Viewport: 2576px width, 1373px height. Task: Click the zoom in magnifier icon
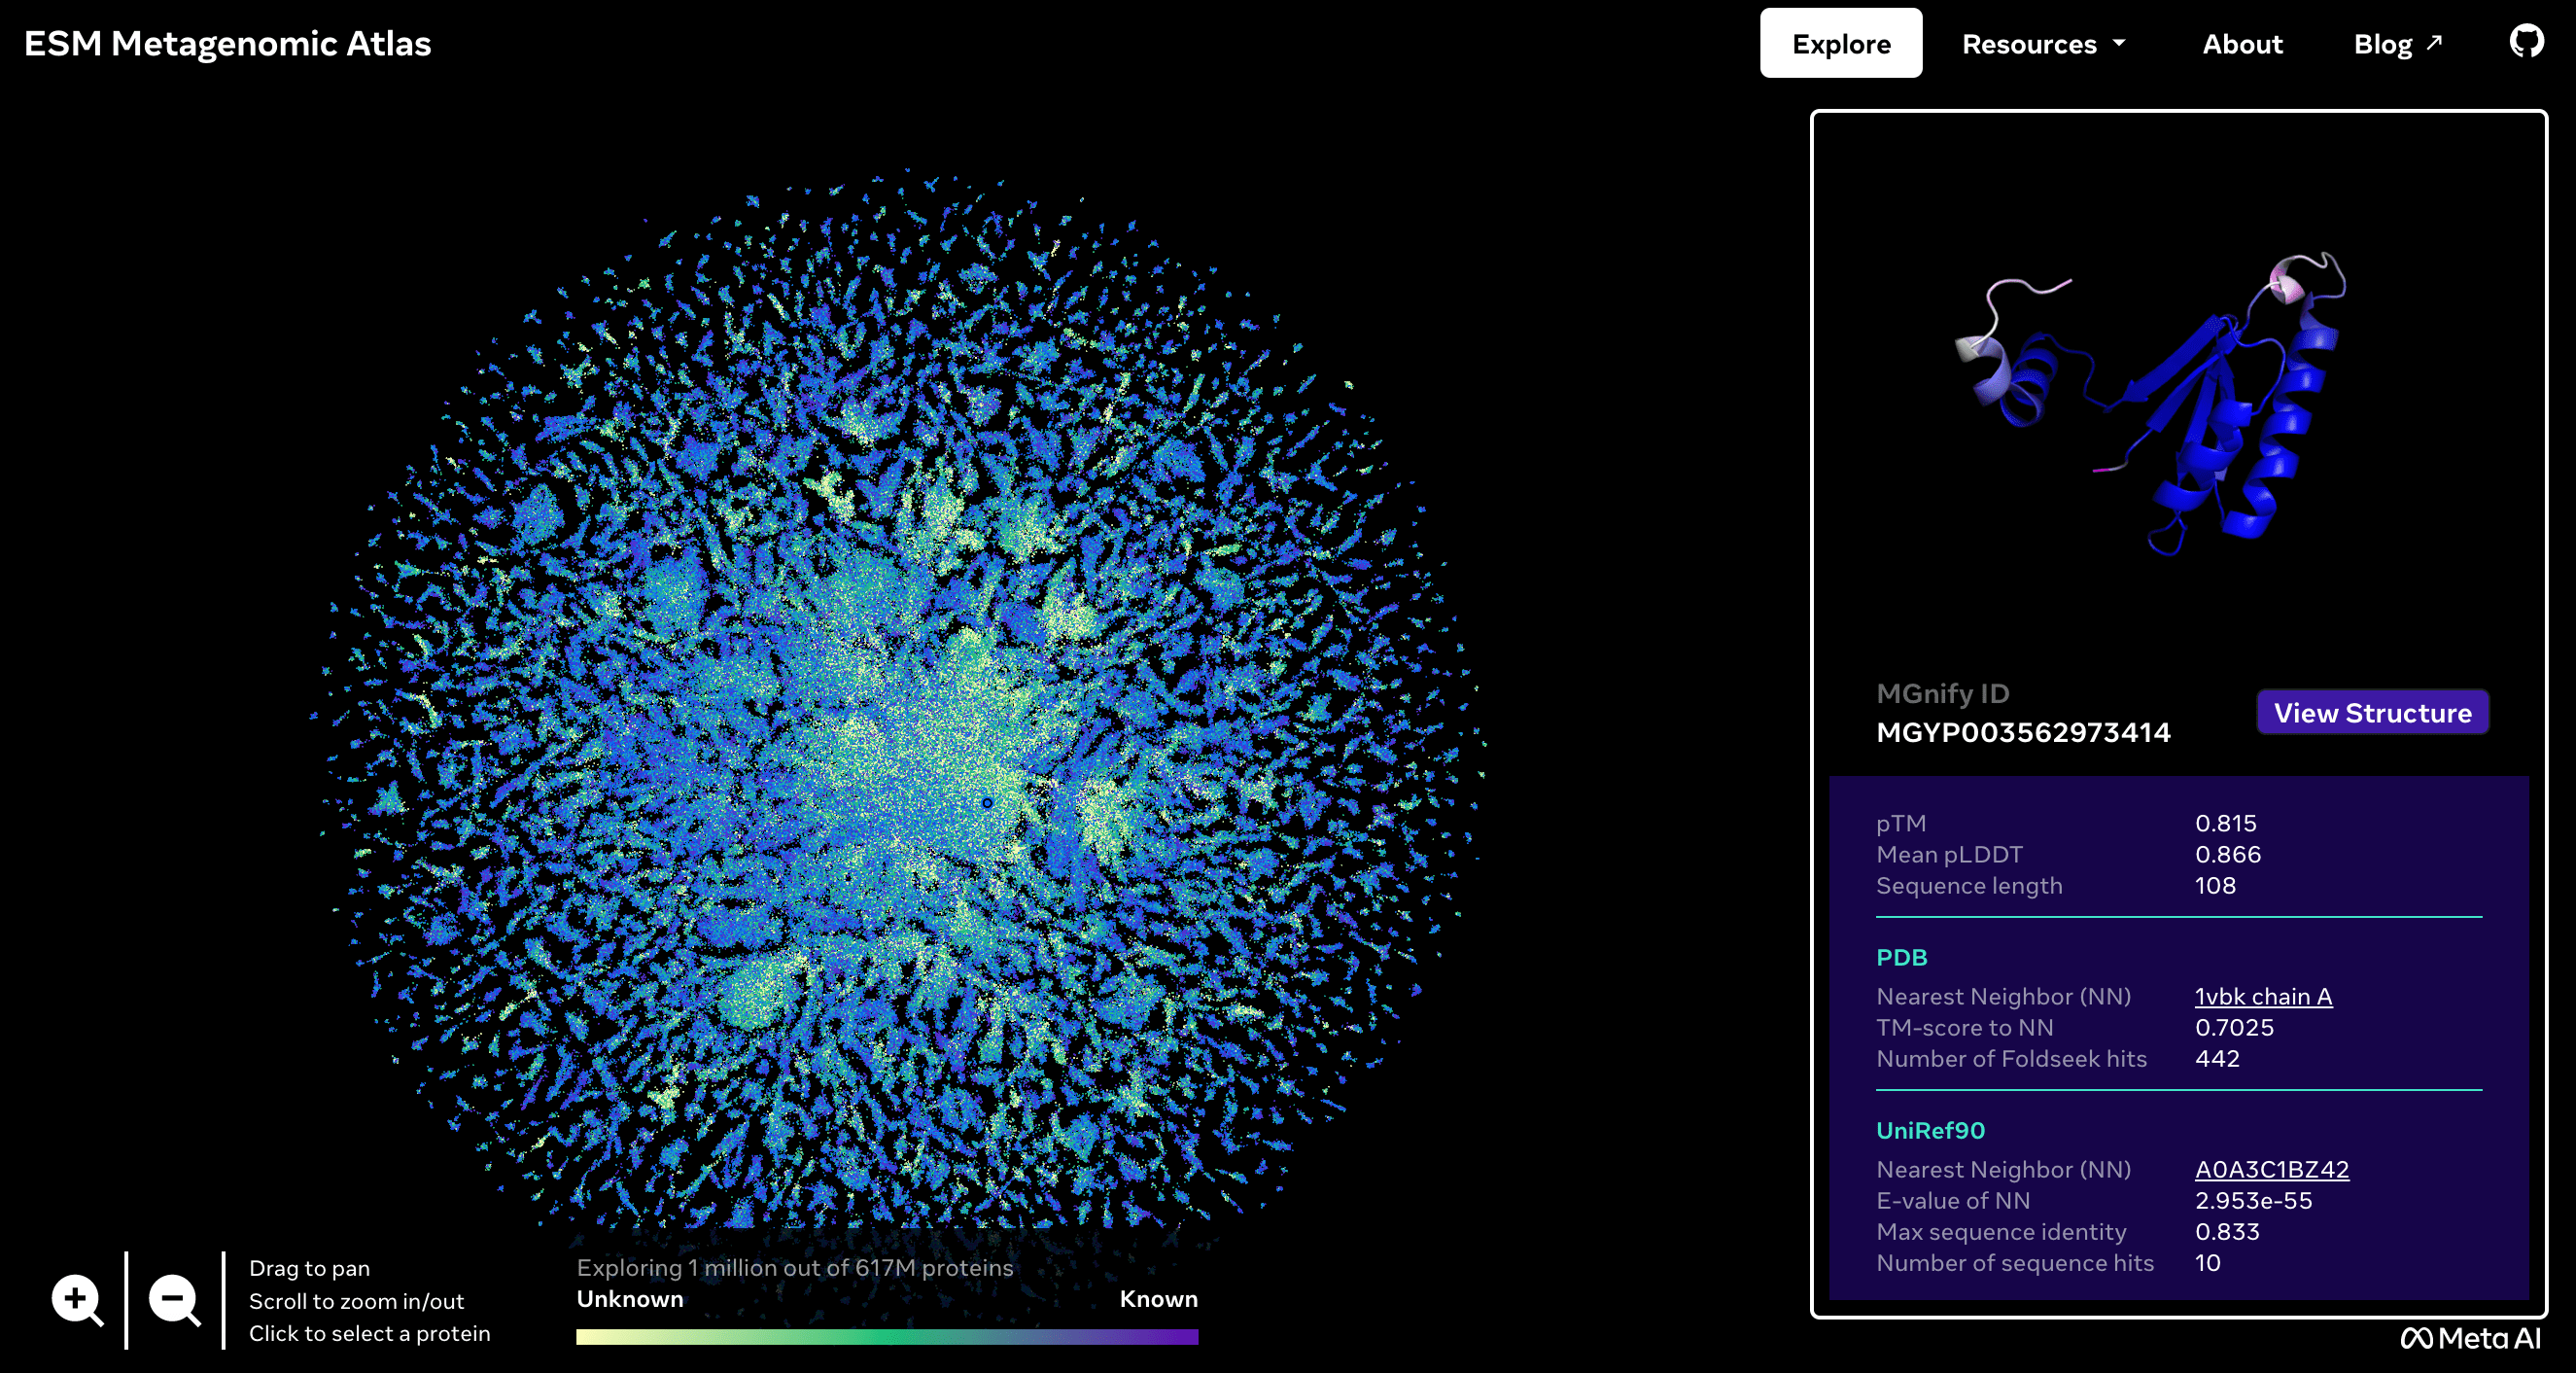(77, 1300)
